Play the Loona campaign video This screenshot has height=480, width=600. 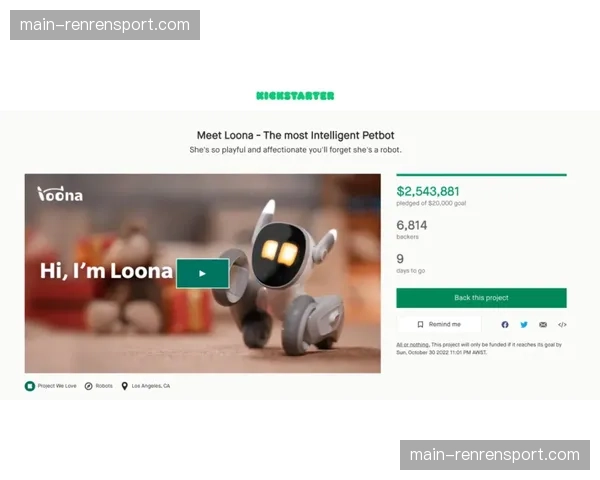(x=202, y=273)
